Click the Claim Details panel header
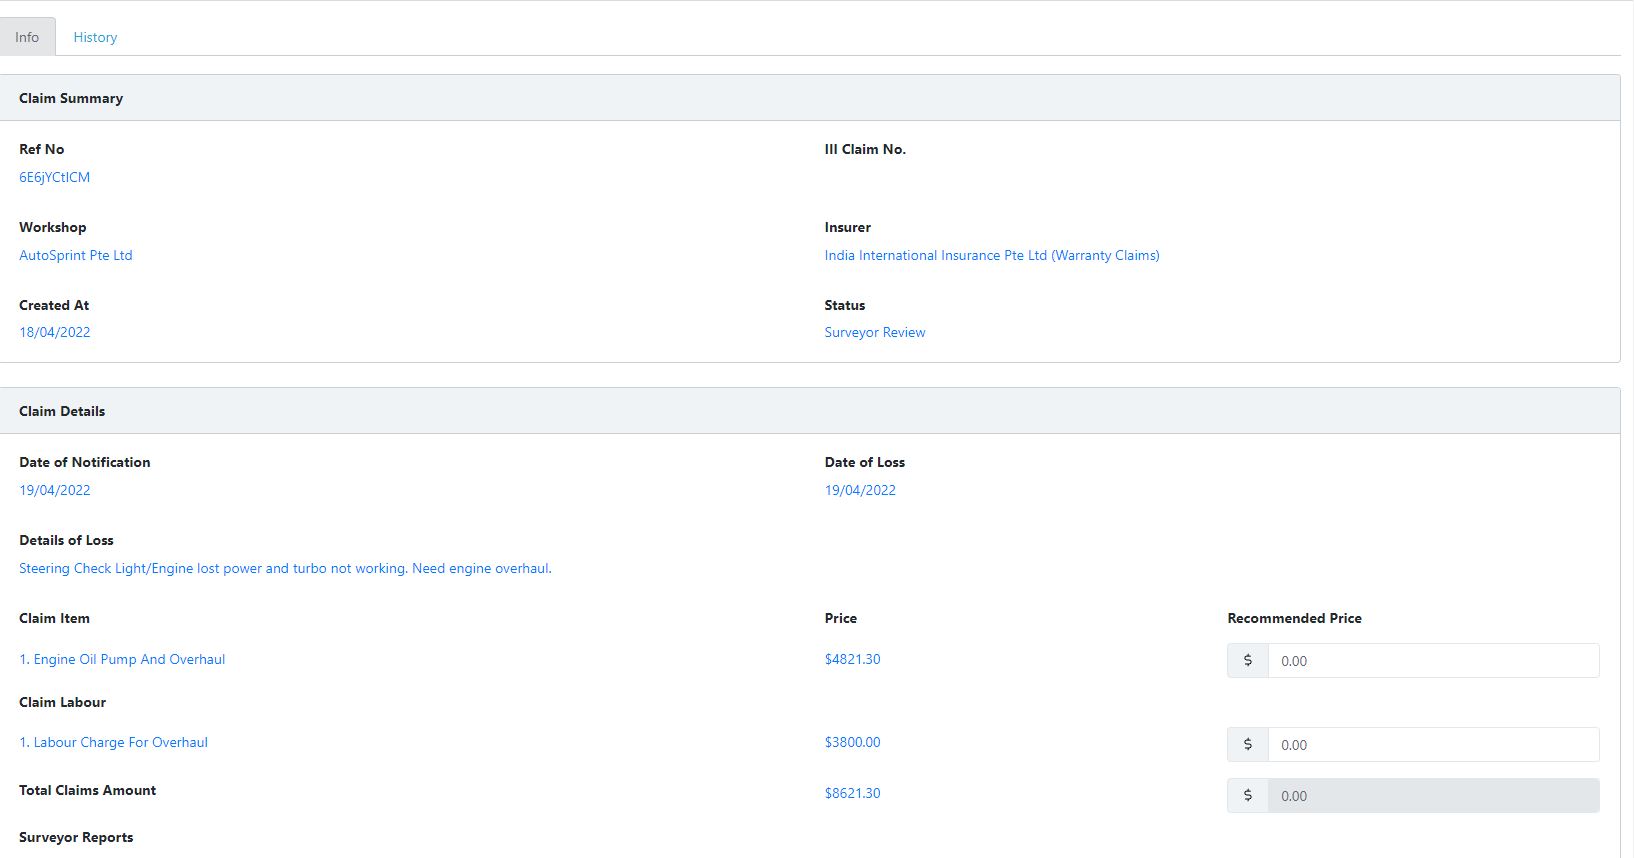The height and width of the screenshot is (858, 1634). point(62,411)
